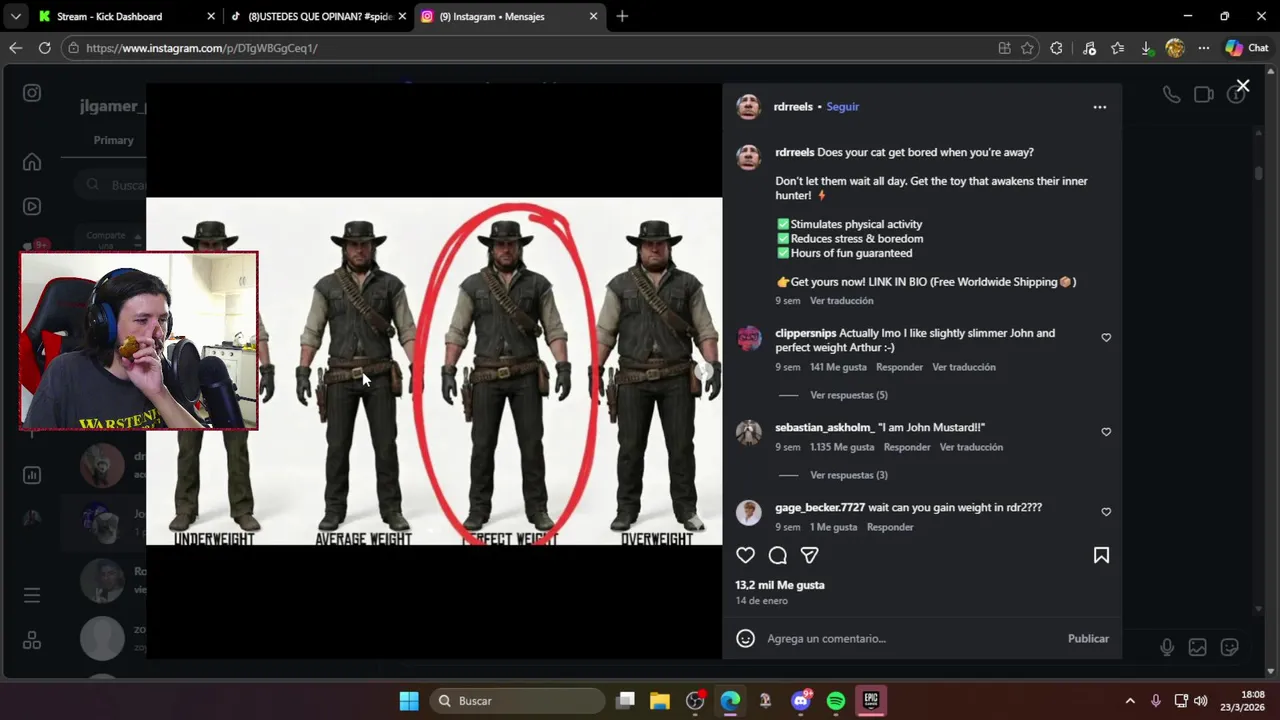Open the browser Extensions puzzle icon
The image size is (1280, 720).
1056,48
